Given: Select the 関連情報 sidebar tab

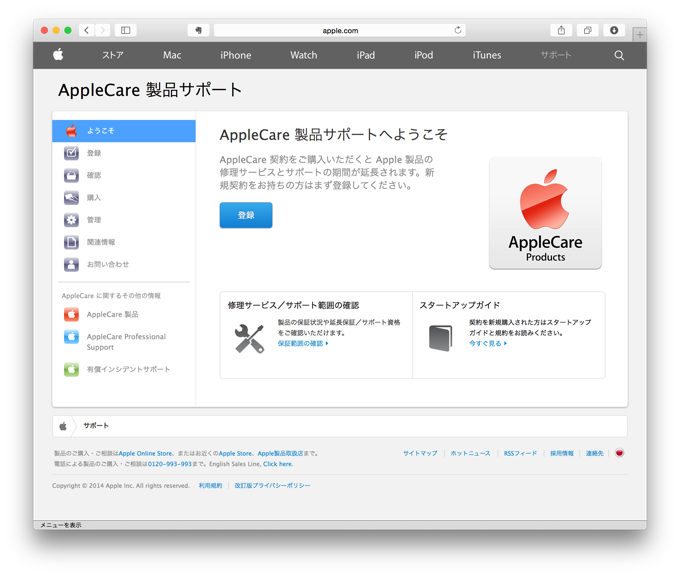Looking at the screenshot, I should point(124,242).
